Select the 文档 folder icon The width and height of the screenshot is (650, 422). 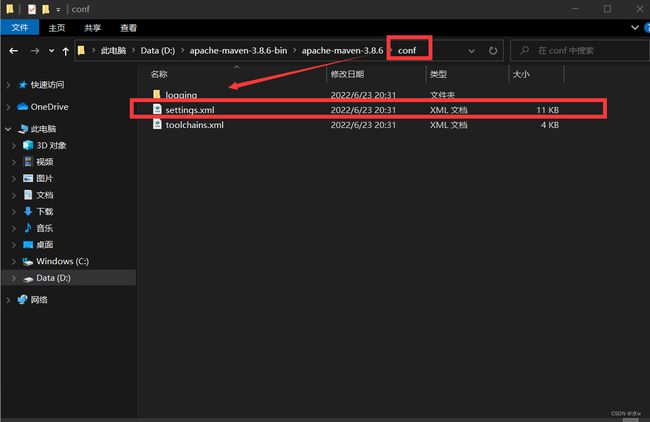pyautogui.click(x=28, y=195)
